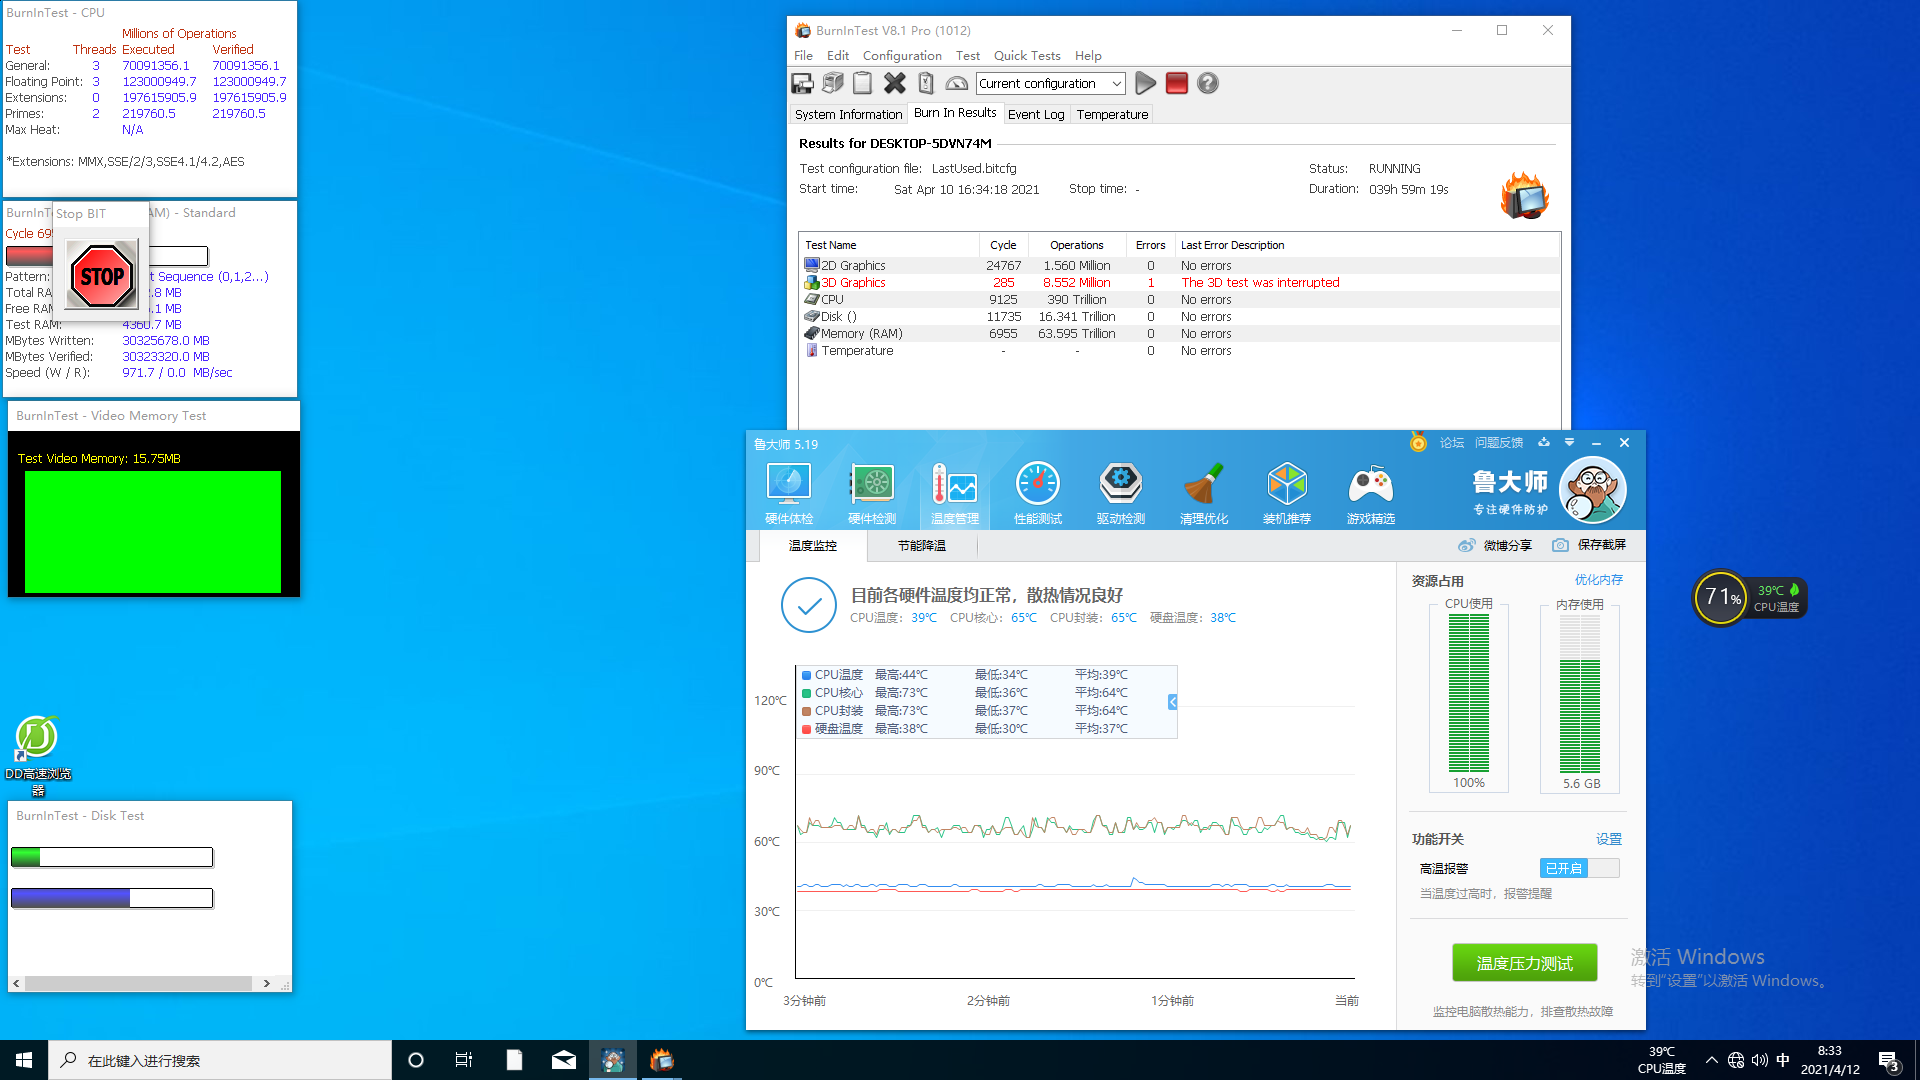Switch to the Temperature tab in BurnInTest
1920x1080 pixels.
pyautogui.click(x=1112, y=113)
